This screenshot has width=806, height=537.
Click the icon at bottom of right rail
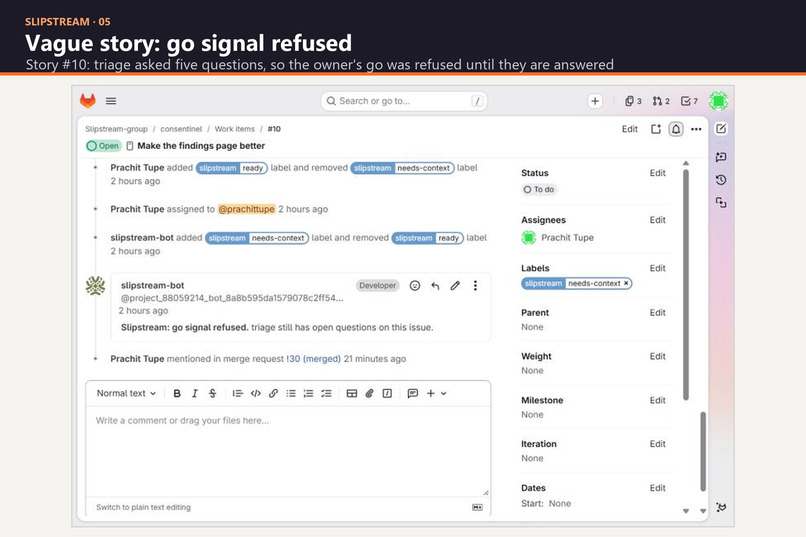[721, 507]
